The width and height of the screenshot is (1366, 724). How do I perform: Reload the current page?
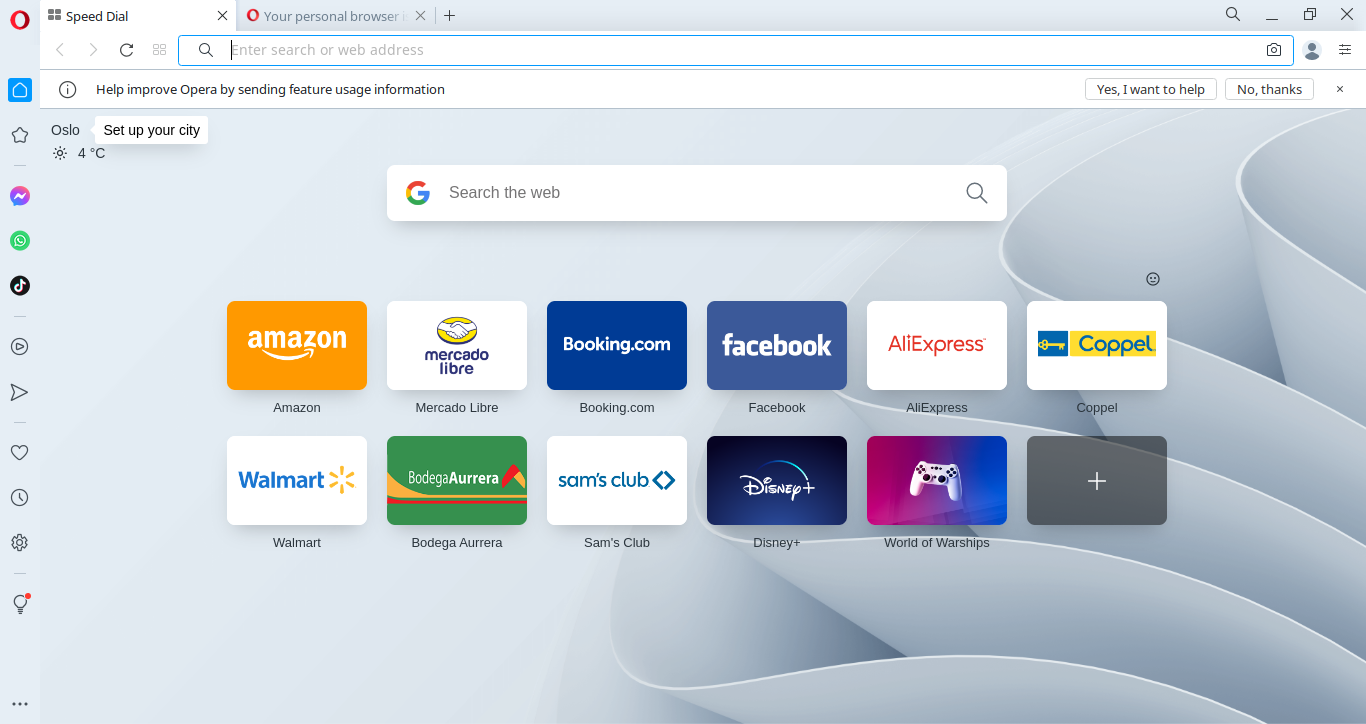click(126, 50)
